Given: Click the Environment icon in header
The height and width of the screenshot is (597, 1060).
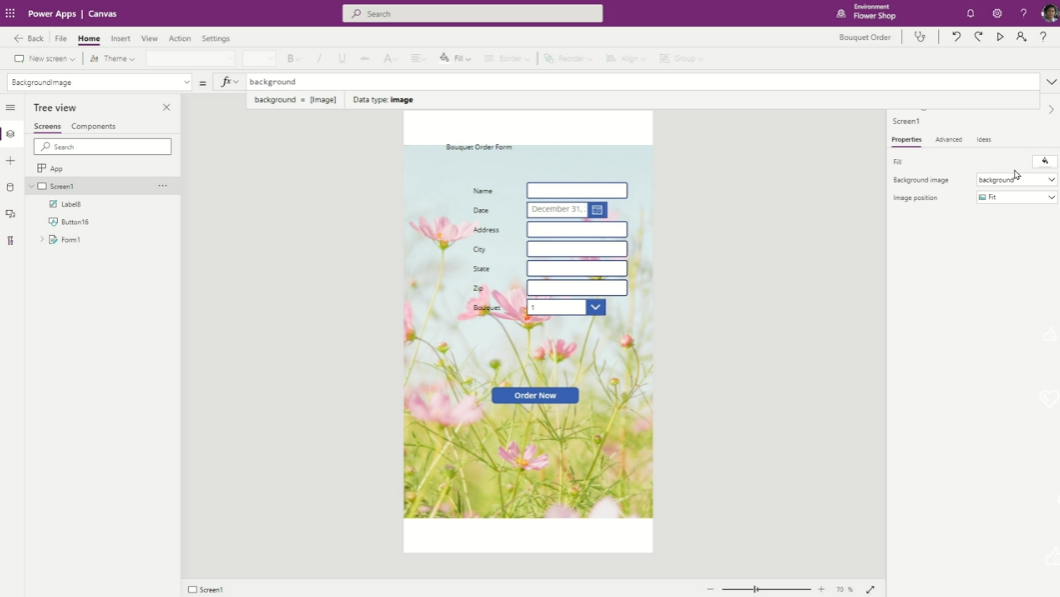Looking at the screenshot, I should click(841, 14).
